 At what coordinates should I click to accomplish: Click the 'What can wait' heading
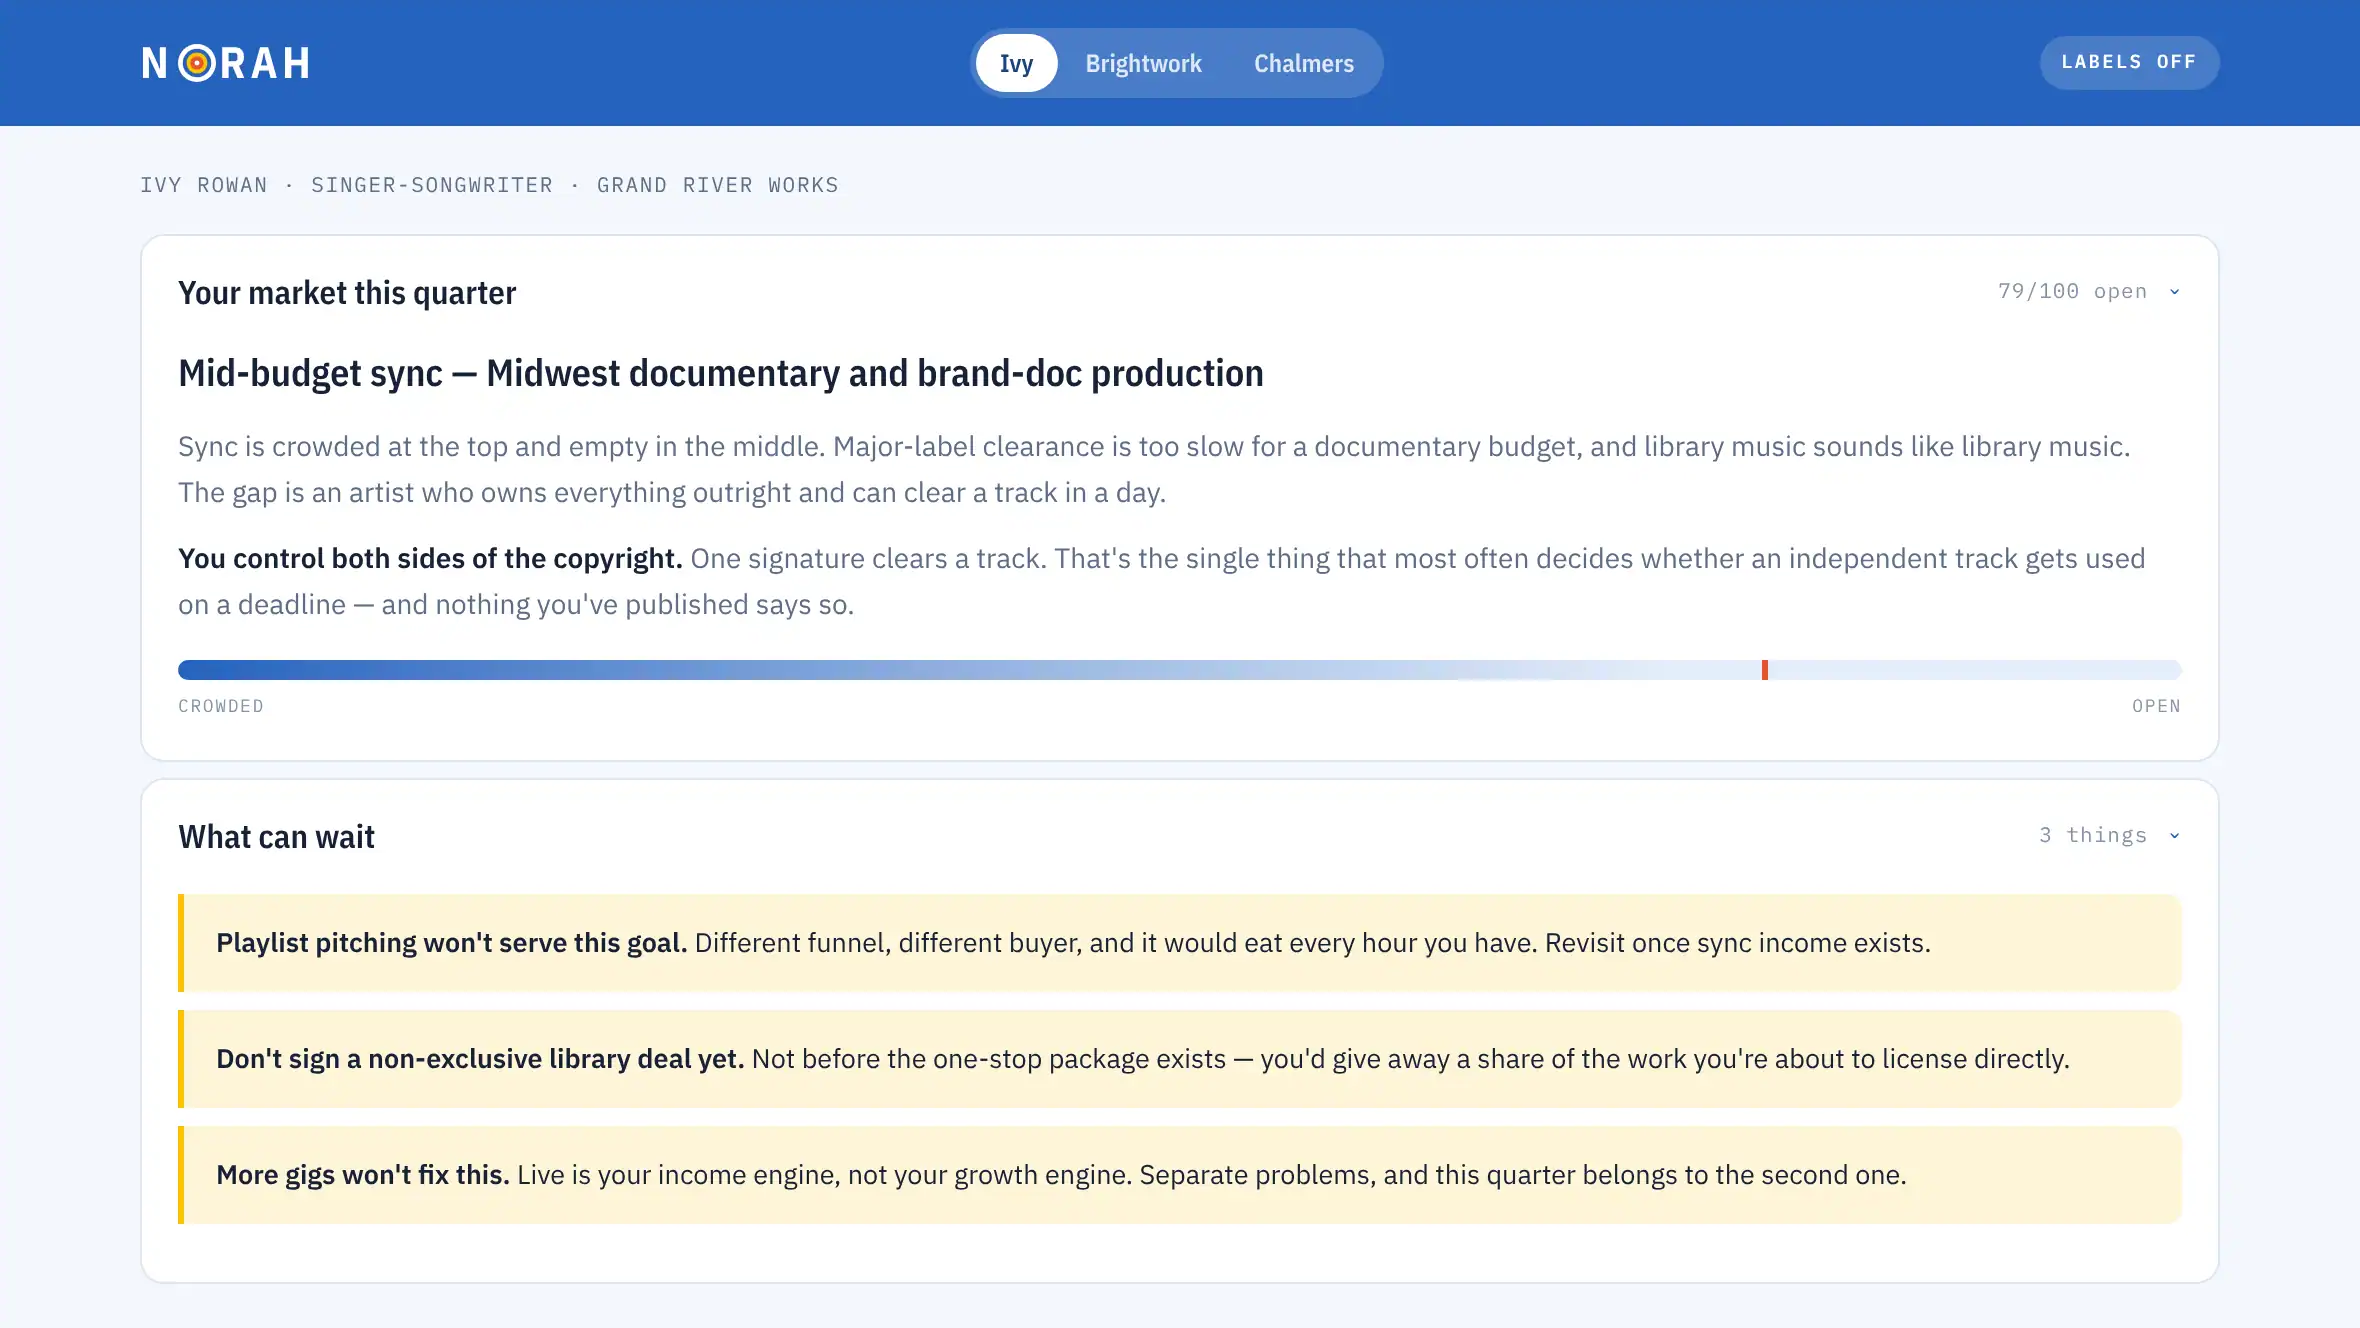pyautogui.click(x=276, y=837)
